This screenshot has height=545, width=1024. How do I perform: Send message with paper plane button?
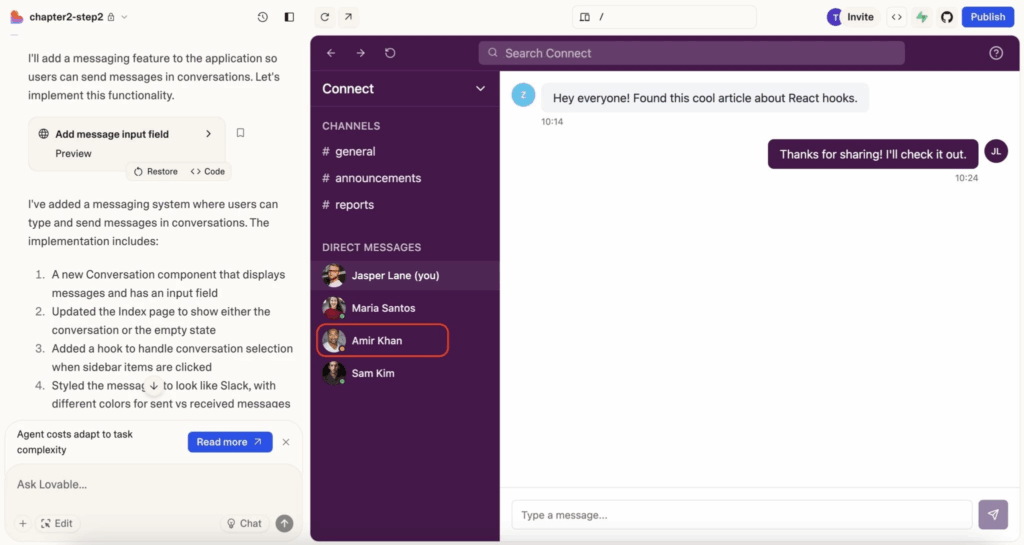point(993,514)
